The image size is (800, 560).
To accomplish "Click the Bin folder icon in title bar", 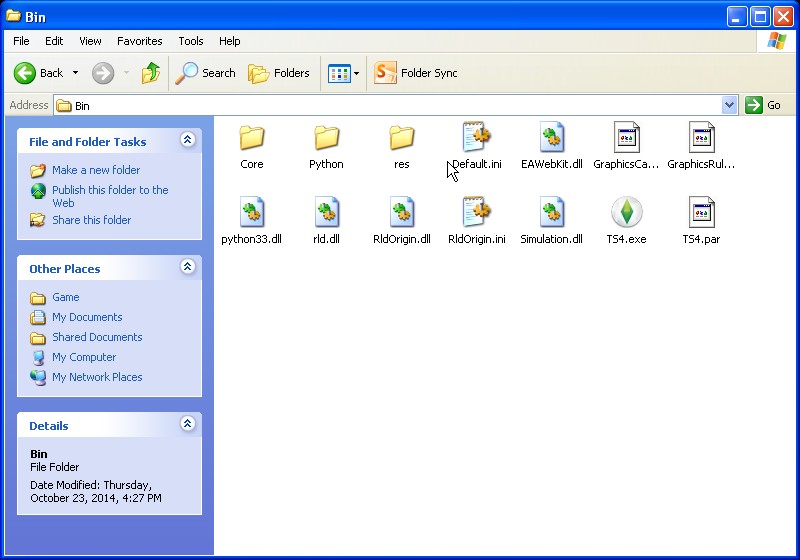I will (13, 16).
